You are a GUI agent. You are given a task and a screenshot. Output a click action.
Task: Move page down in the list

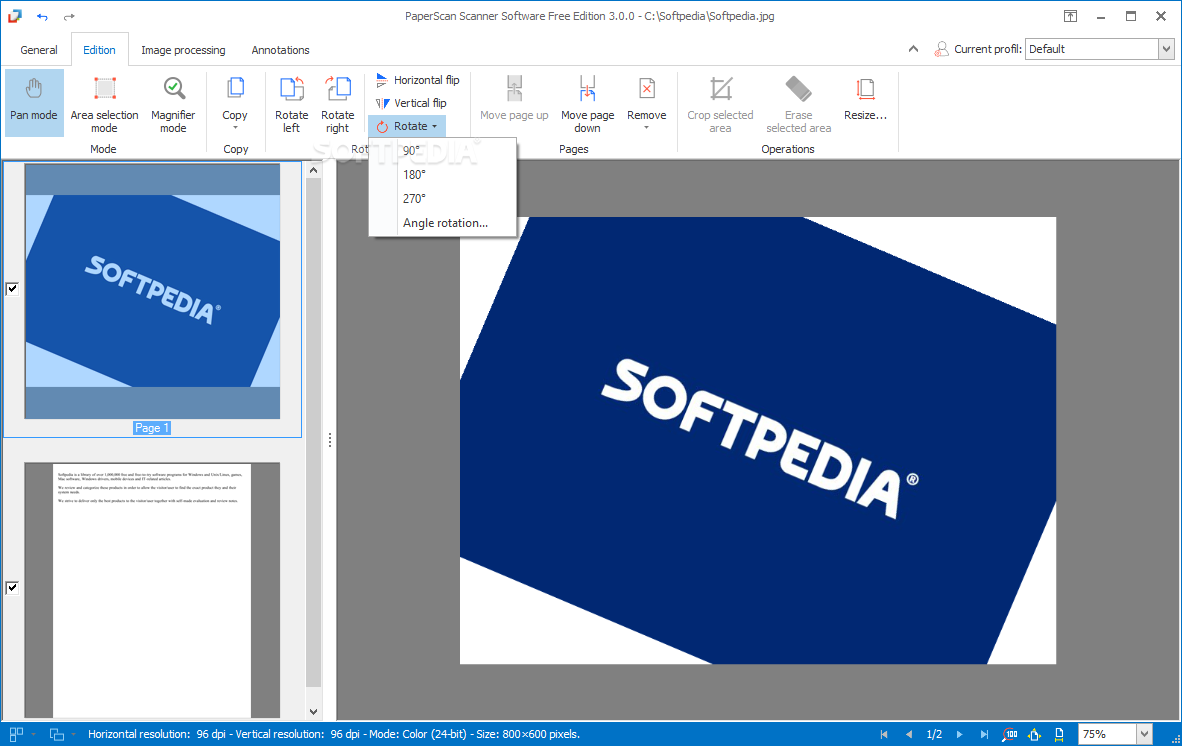[x=587, y=104]
